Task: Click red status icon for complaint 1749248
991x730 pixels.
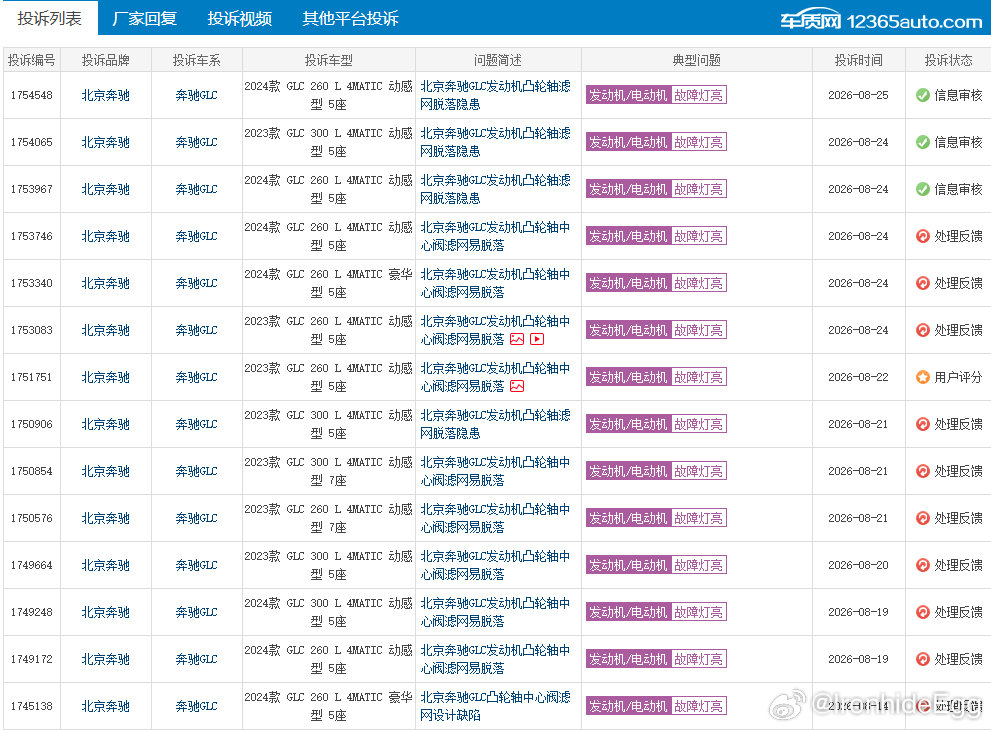Action: click(923, 612)
